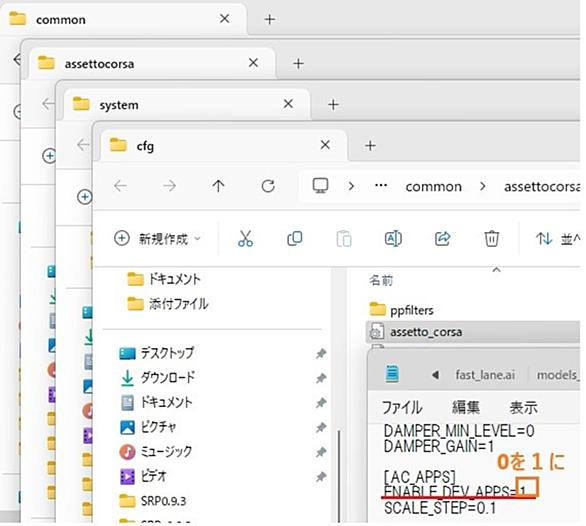Viewport: 586px width, 526px height.
Task: Add a new tab in the system window
Action: tap(333, 104)
